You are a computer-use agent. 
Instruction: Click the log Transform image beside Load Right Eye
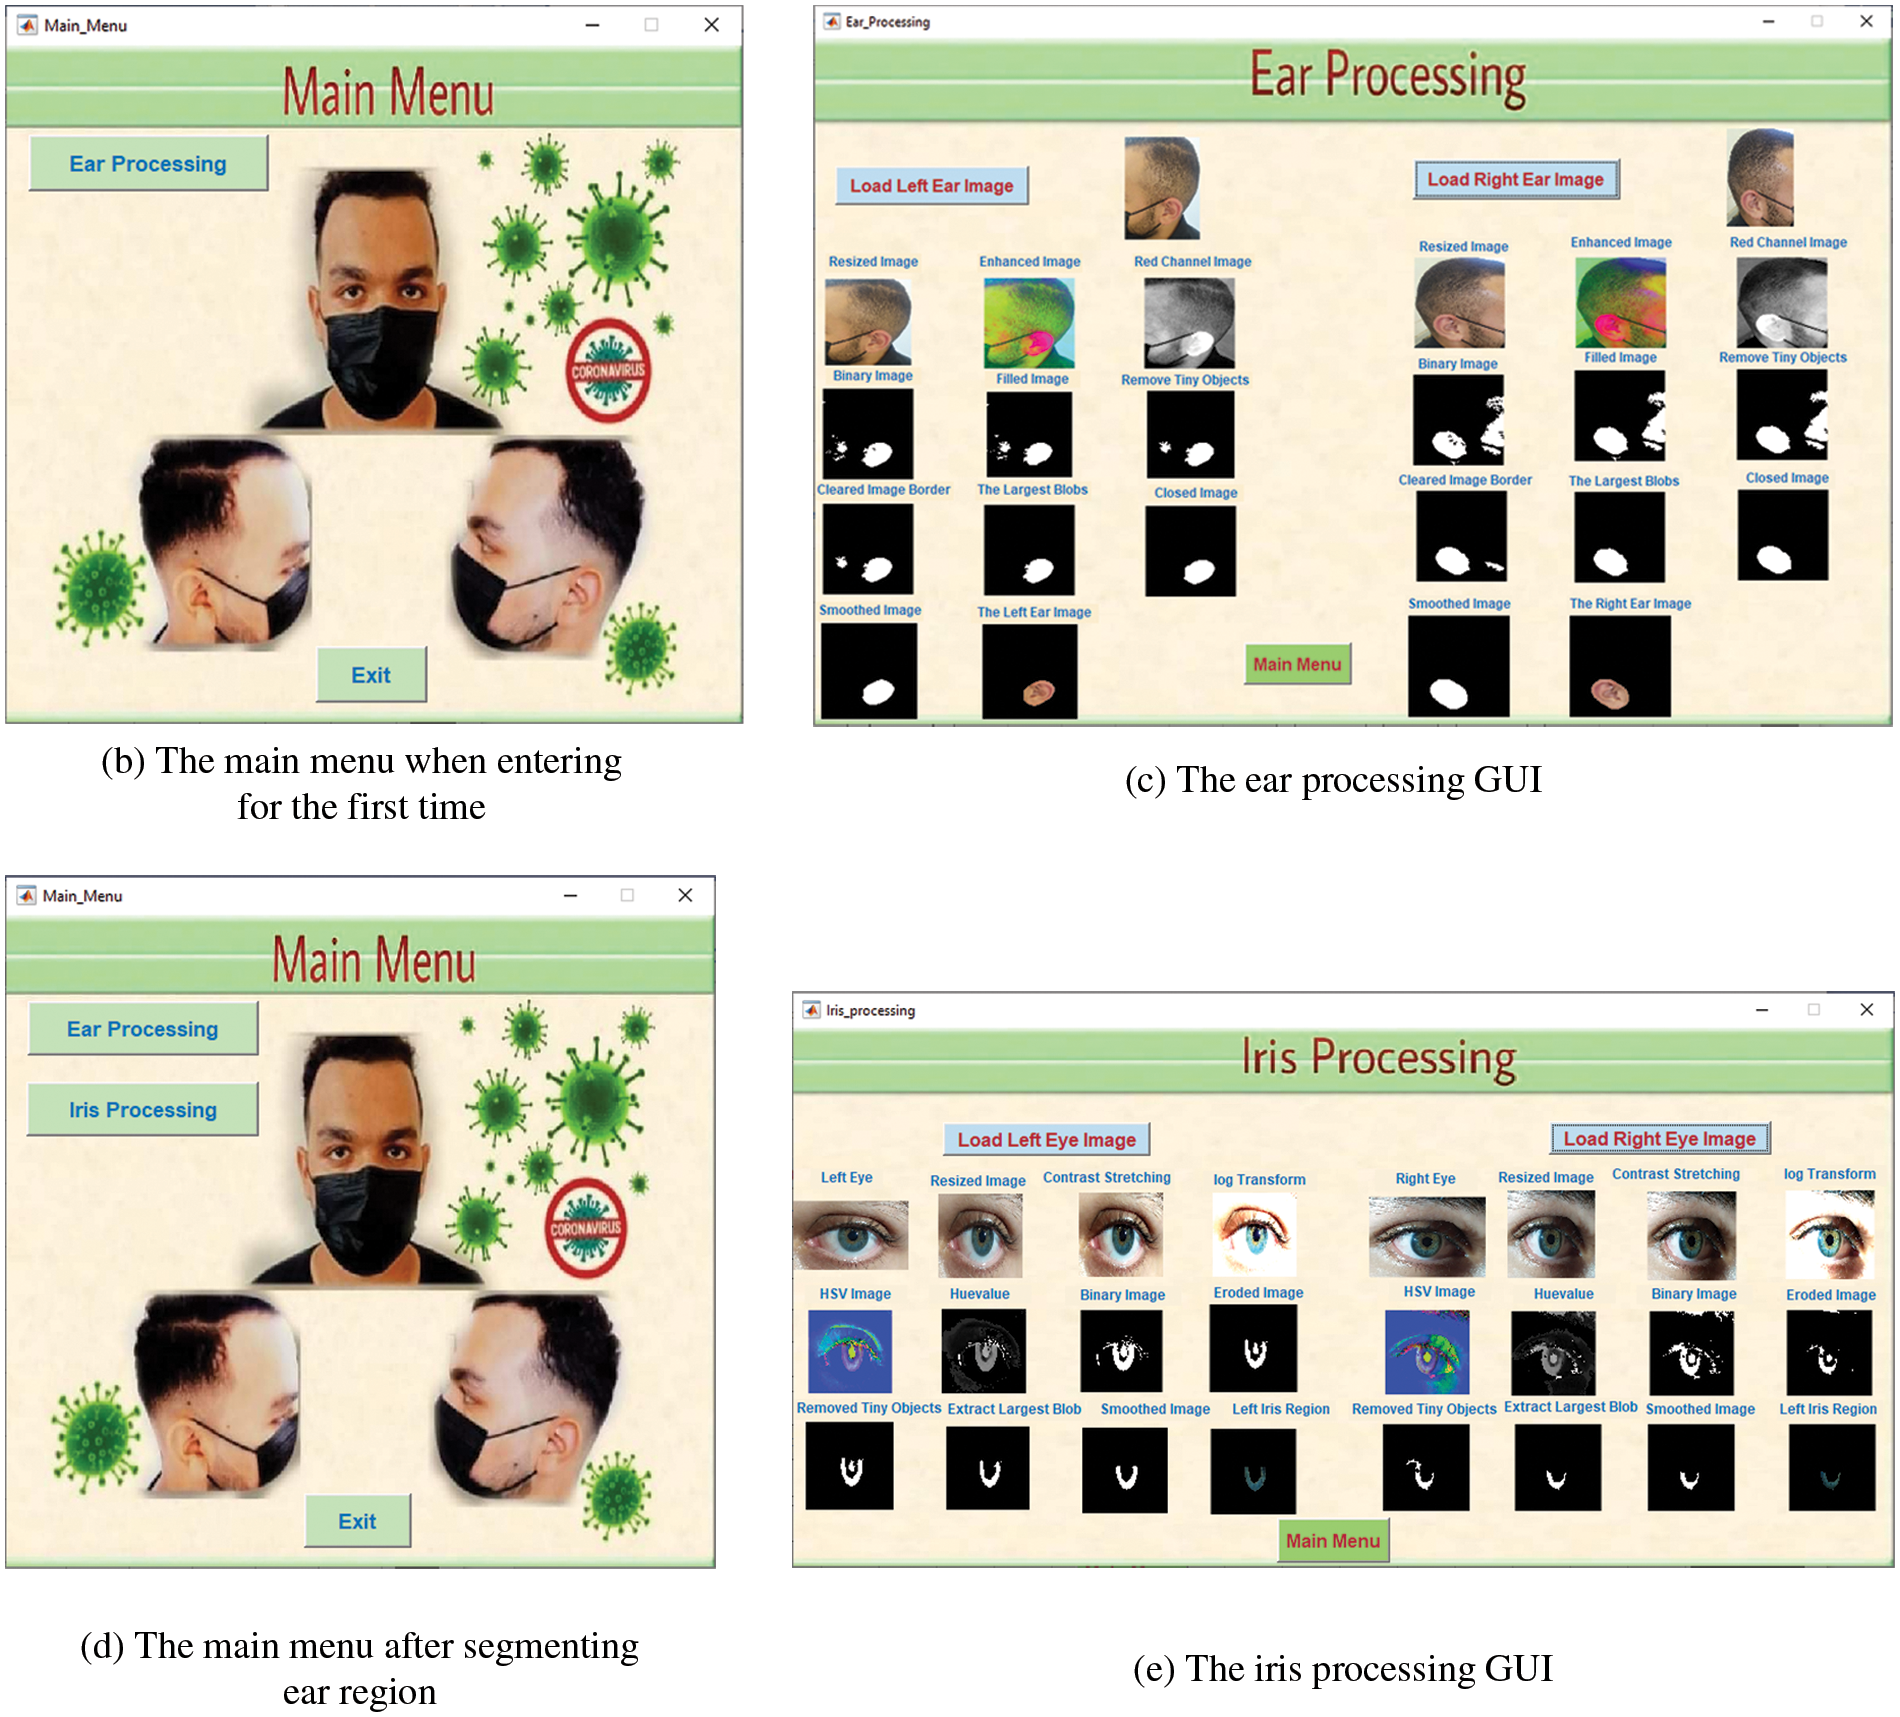click(x=1829, y=1234)
